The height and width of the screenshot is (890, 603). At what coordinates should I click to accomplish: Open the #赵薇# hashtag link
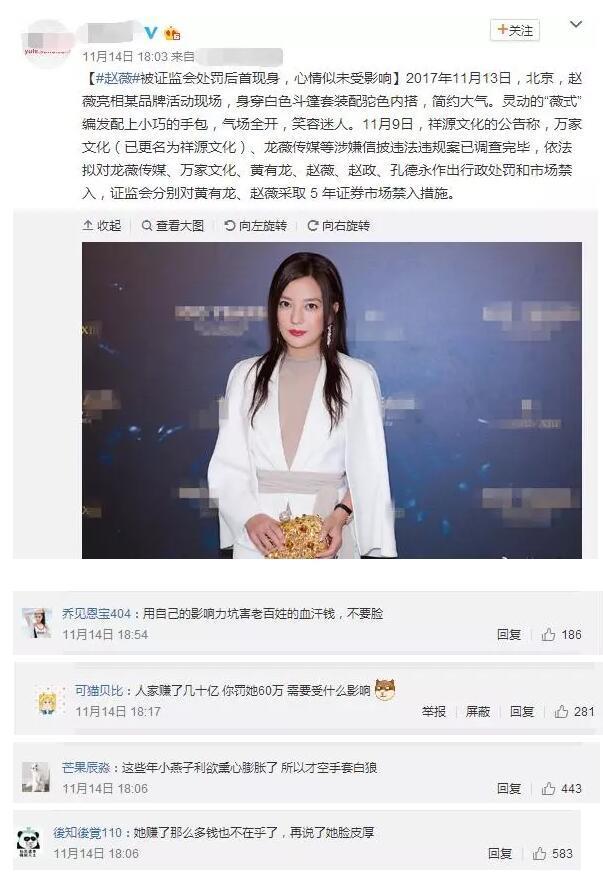tap(117, 78)
